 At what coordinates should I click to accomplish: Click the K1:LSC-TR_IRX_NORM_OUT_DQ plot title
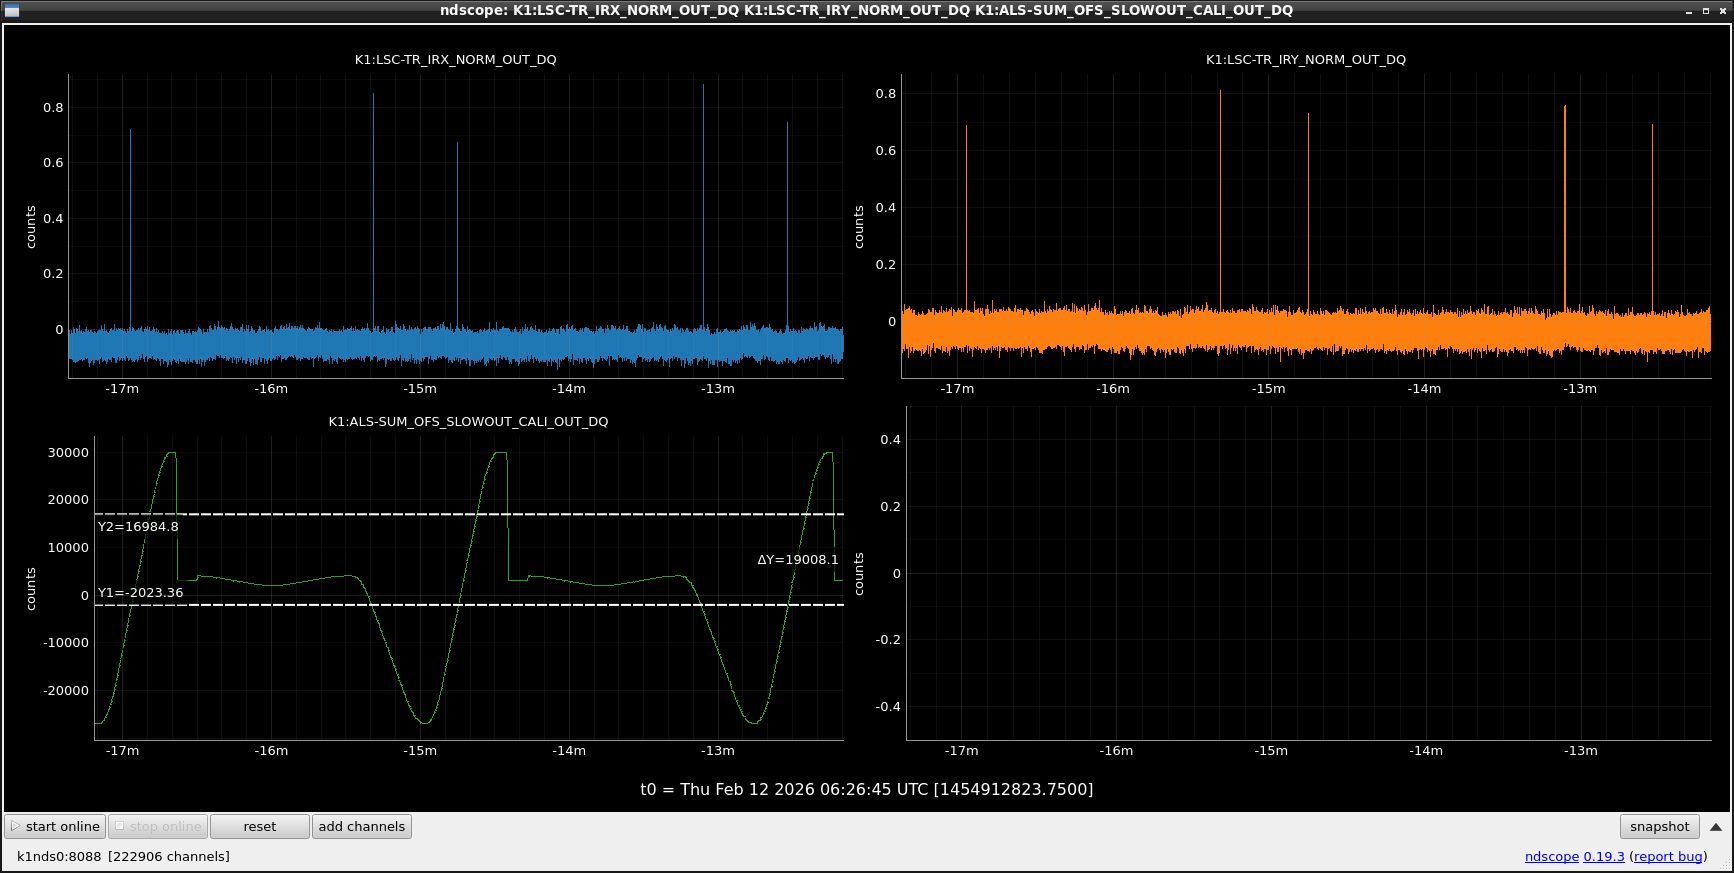(x=455, y=60)
